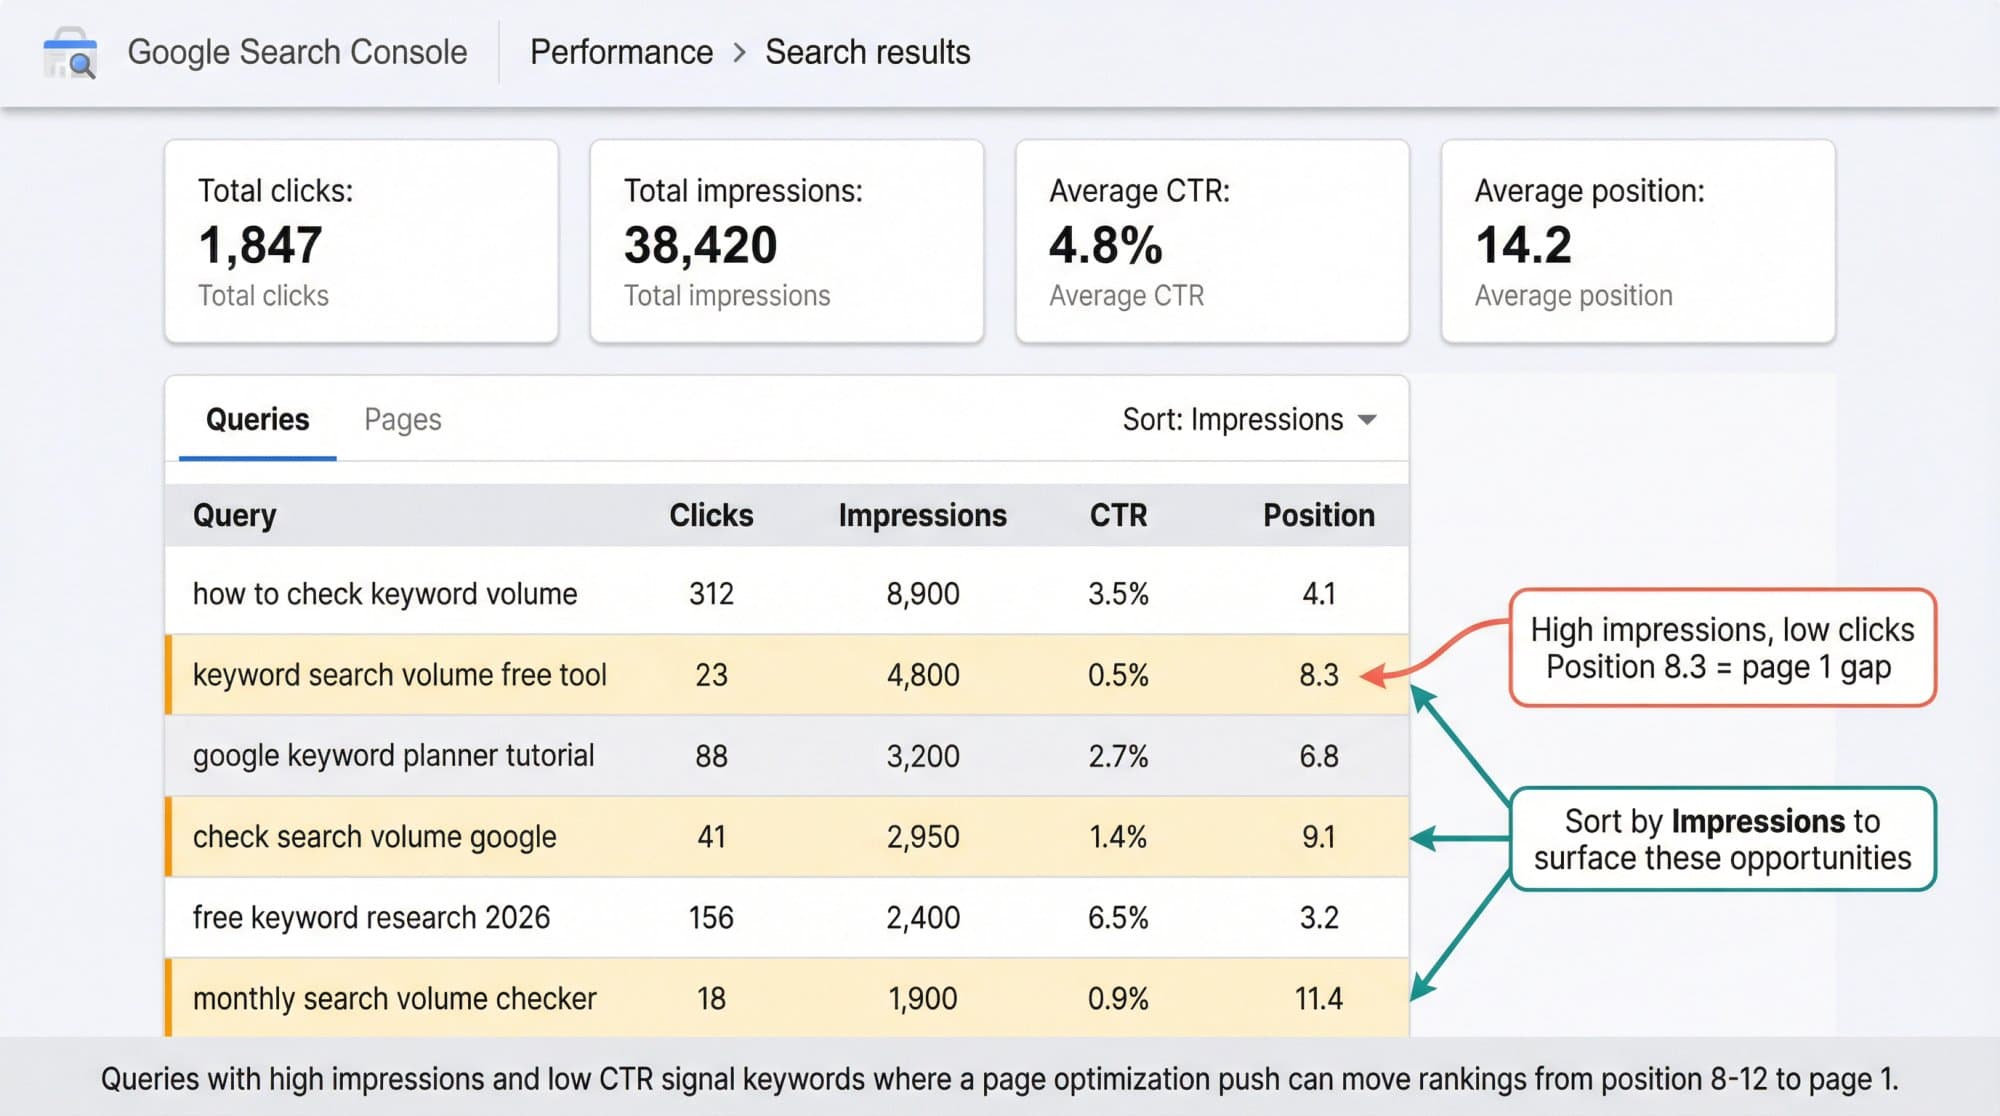Open query 'how to check keyword volume'
This screenshot has width=2000, height=1116.
click(385, 594)
